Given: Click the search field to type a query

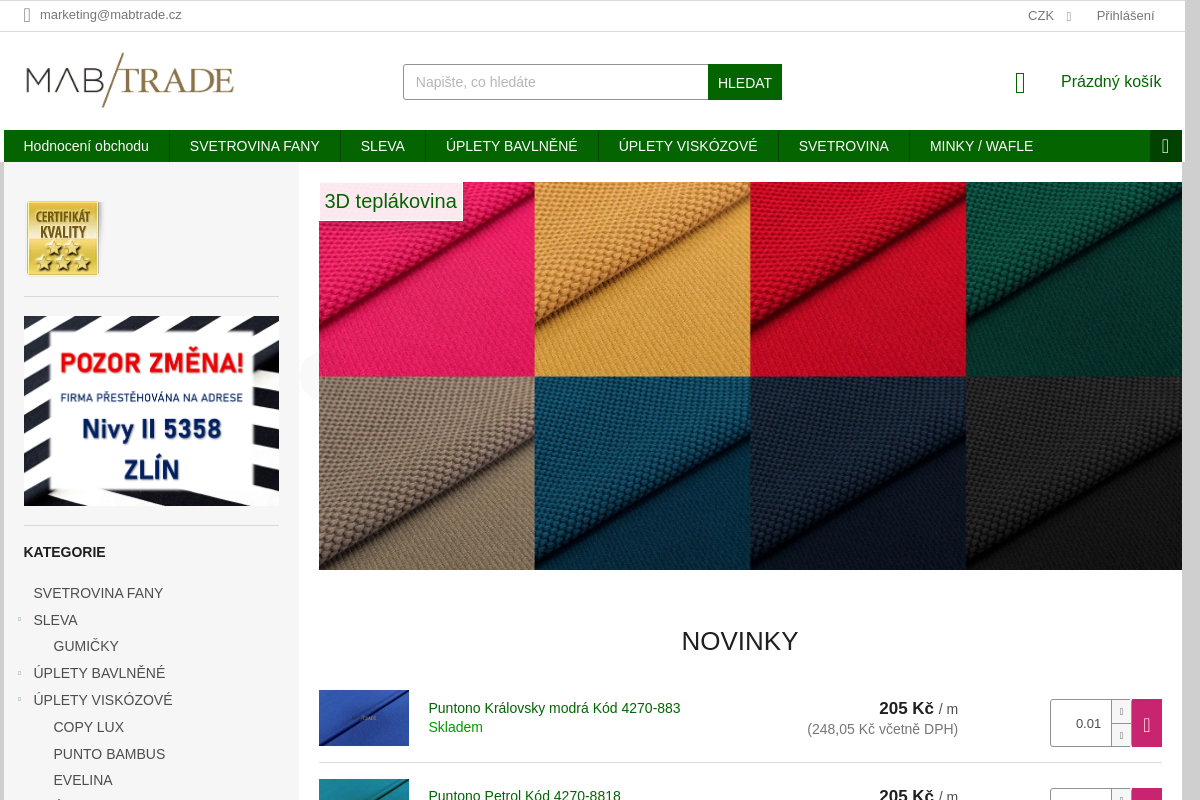Looking at the screenshot, I should (x=555, y=82).
